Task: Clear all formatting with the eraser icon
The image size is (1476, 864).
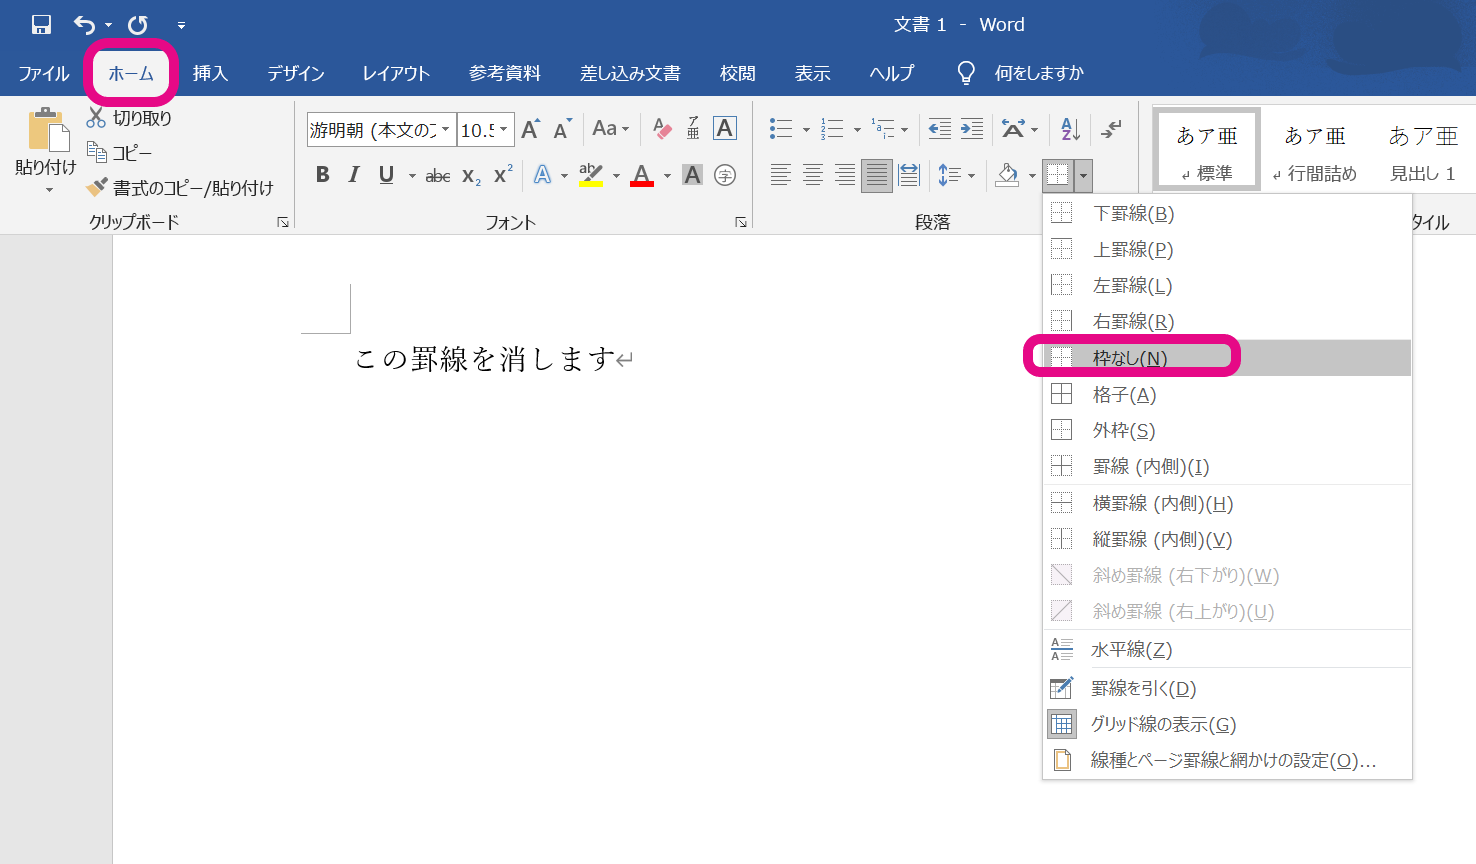Action: (662, 129)
